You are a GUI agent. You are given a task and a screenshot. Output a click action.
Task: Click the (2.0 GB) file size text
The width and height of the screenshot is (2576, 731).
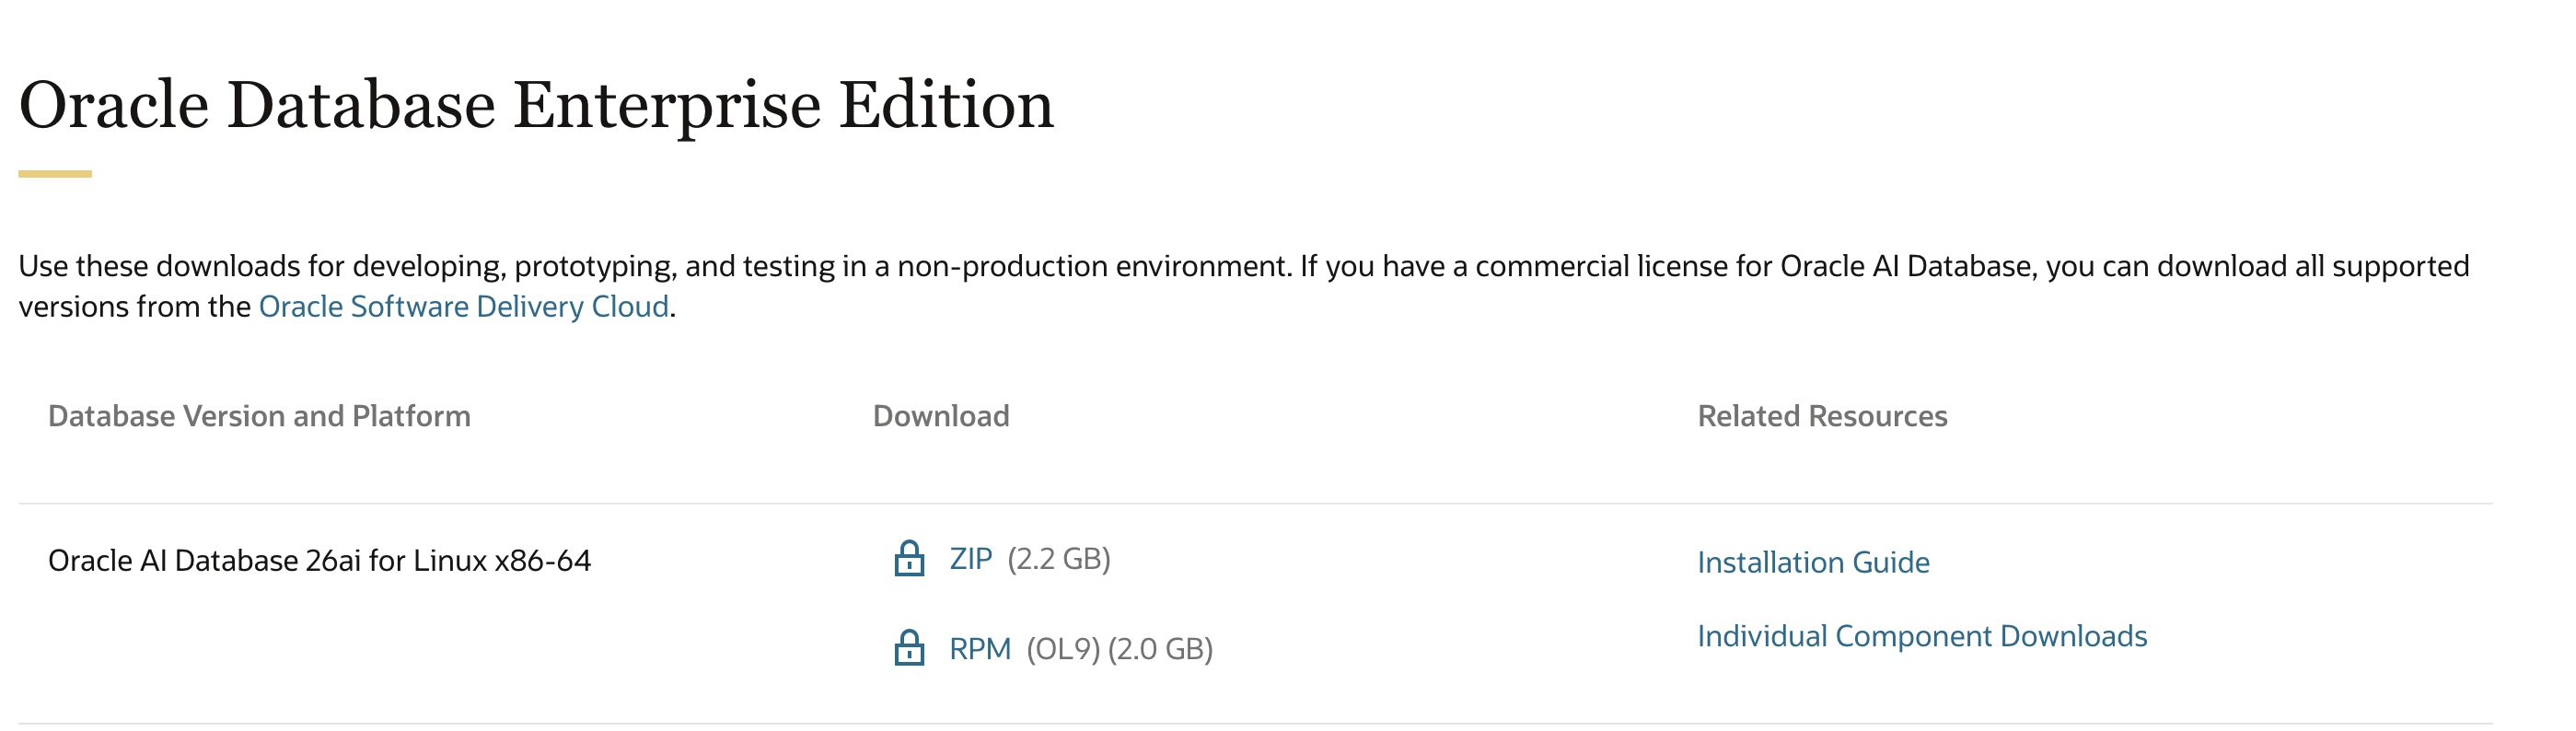[1159, 649]
